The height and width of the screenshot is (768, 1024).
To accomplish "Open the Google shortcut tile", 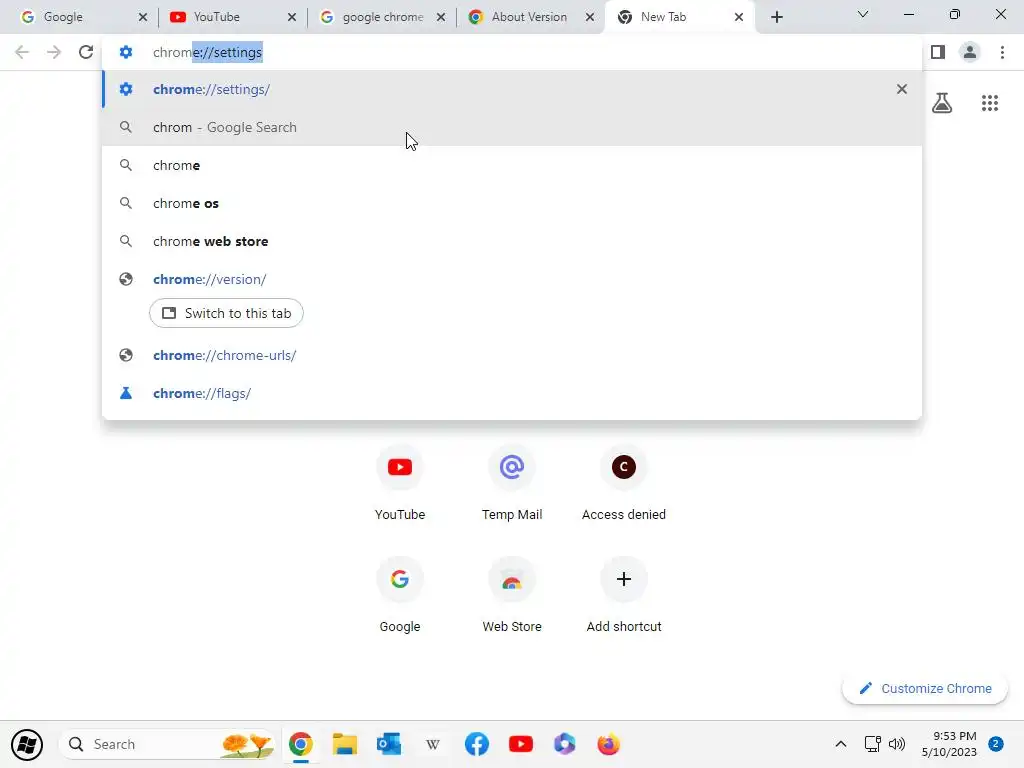I will tap(400, 595).
